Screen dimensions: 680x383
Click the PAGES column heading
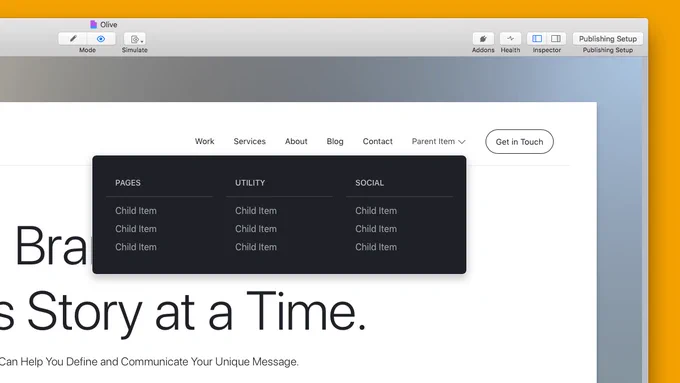pos(128,183)
